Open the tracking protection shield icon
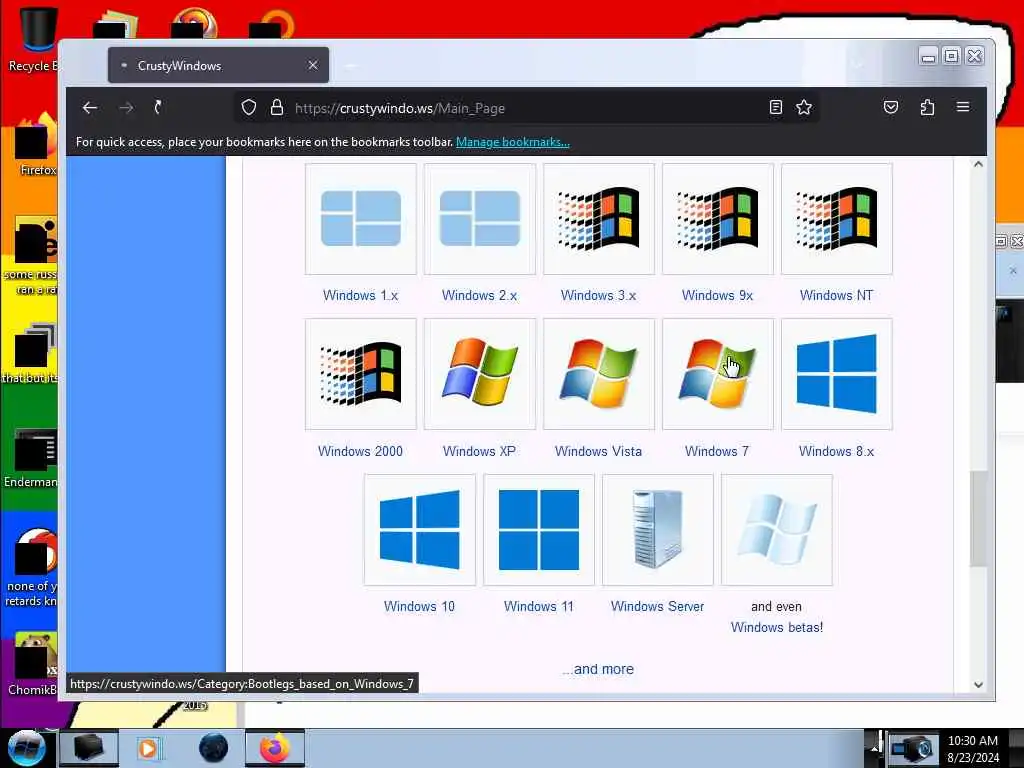 tap(249, 108)
